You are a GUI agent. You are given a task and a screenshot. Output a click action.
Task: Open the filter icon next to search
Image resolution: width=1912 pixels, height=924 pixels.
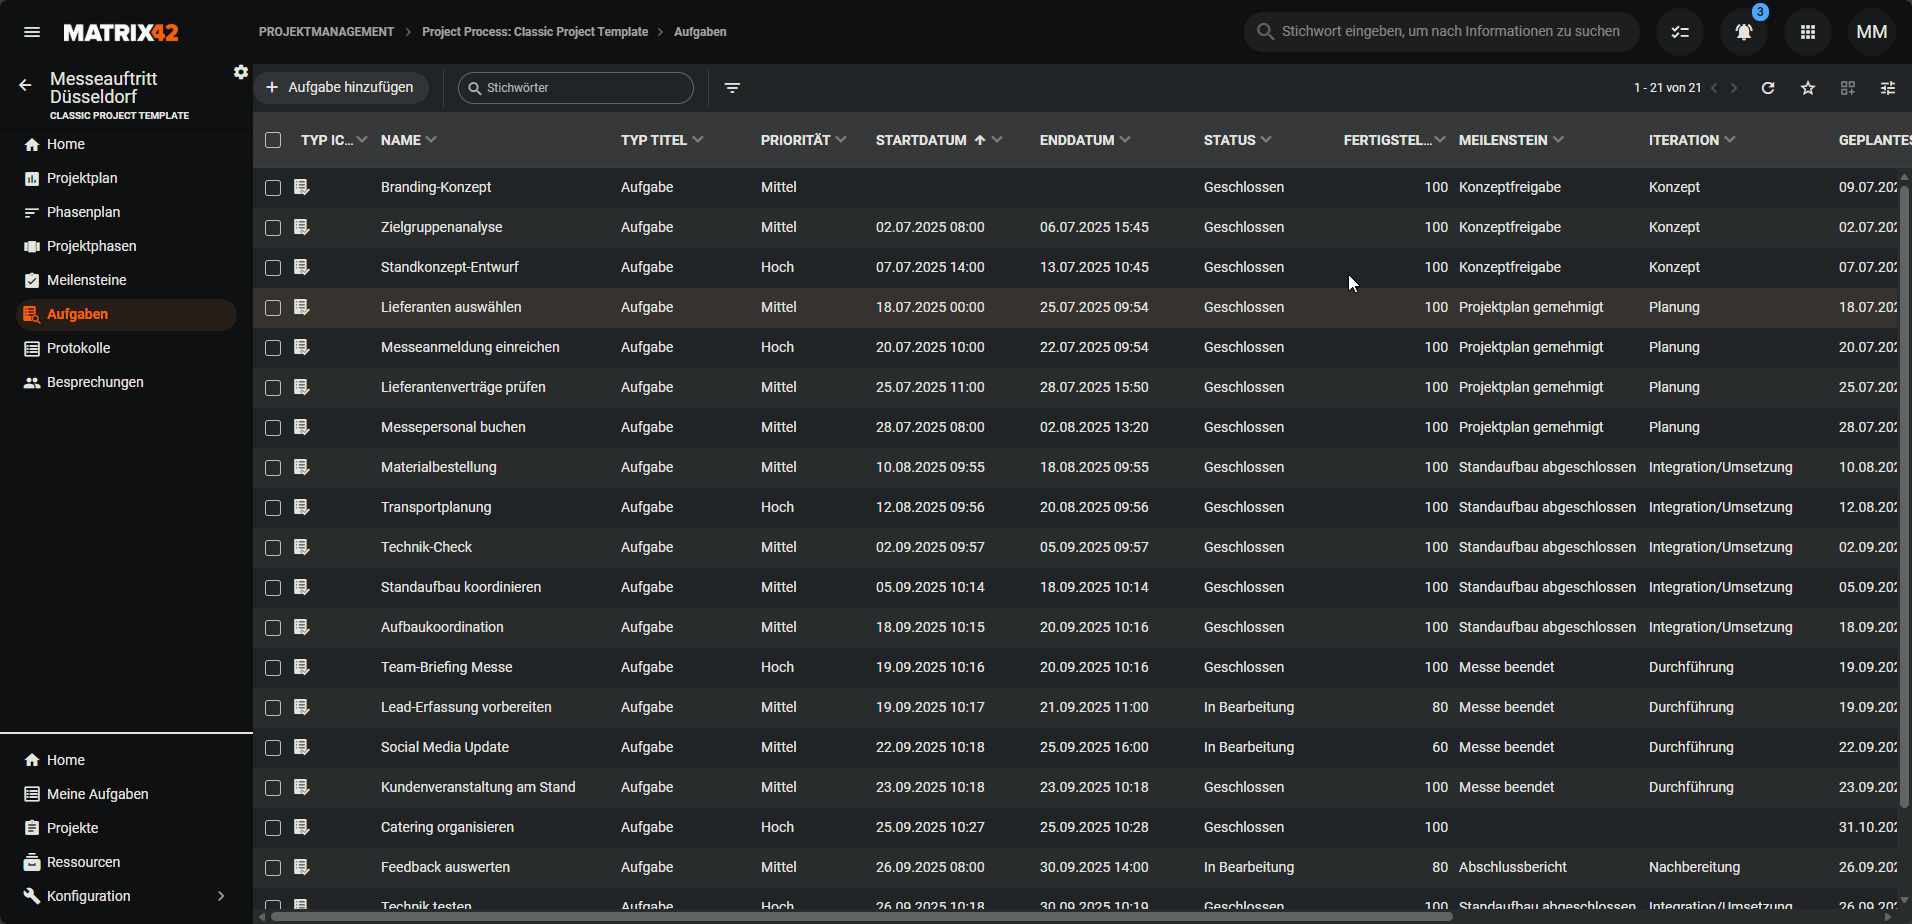tap(732, 88)
